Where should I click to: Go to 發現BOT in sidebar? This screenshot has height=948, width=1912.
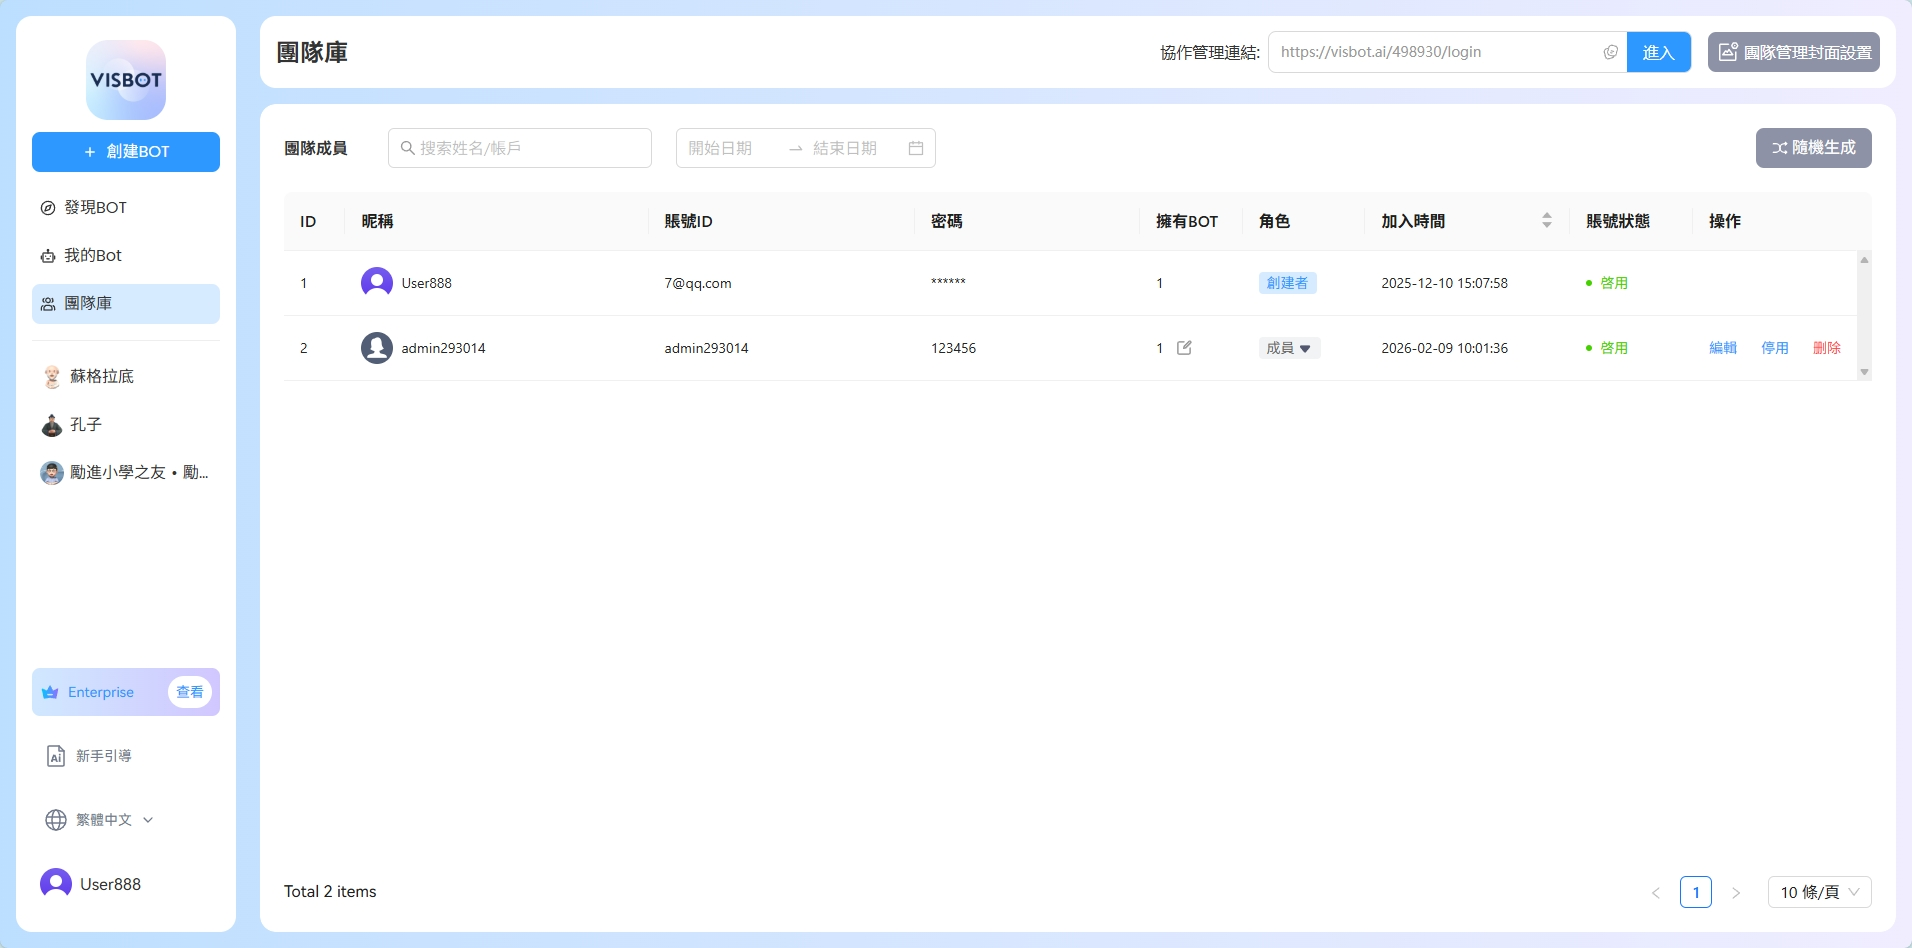click(96, 208)
